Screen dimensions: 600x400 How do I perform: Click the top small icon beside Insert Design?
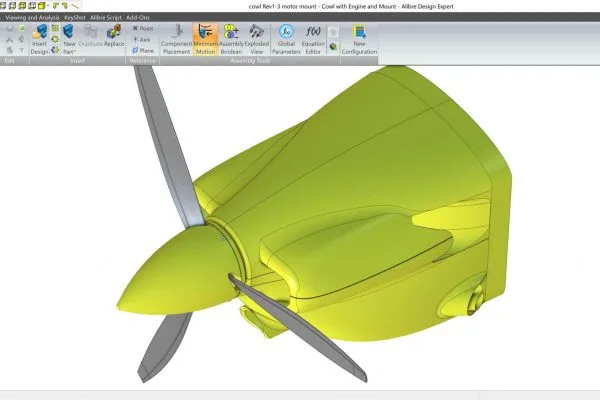(55, 28)
